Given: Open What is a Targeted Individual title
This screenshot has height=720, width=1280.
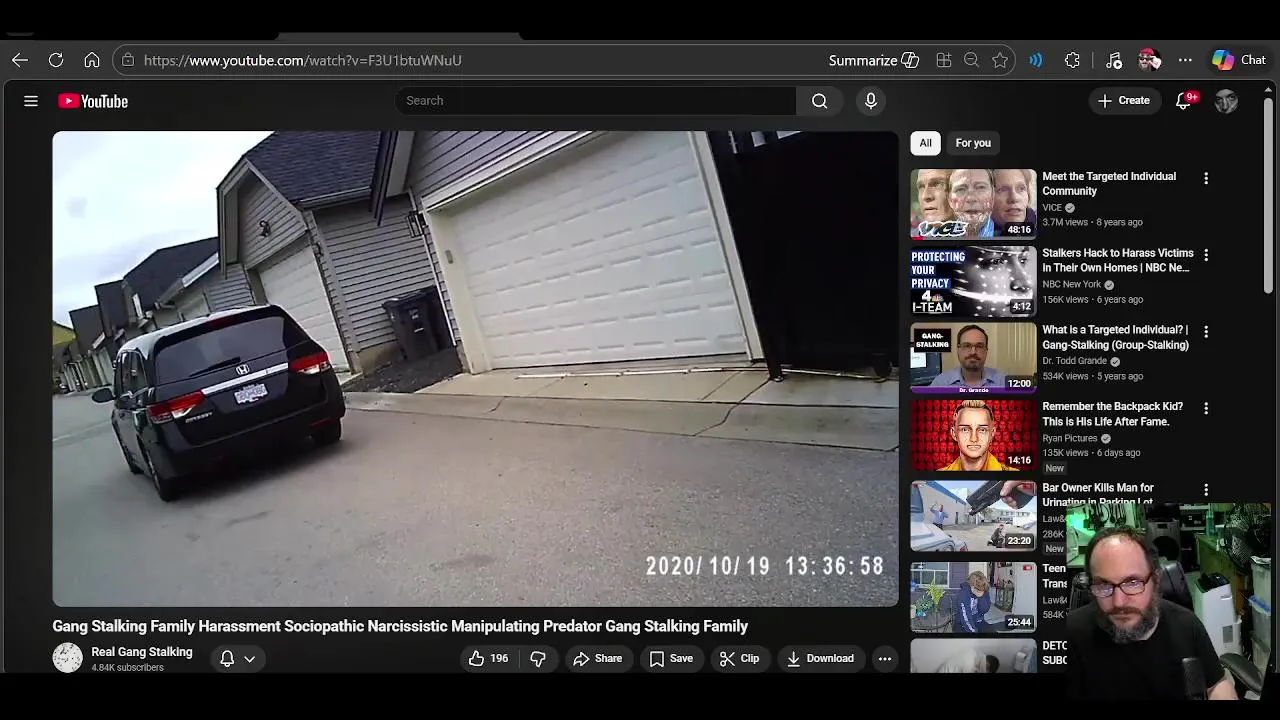Looking at the screenshot, I should point(1116,337).
